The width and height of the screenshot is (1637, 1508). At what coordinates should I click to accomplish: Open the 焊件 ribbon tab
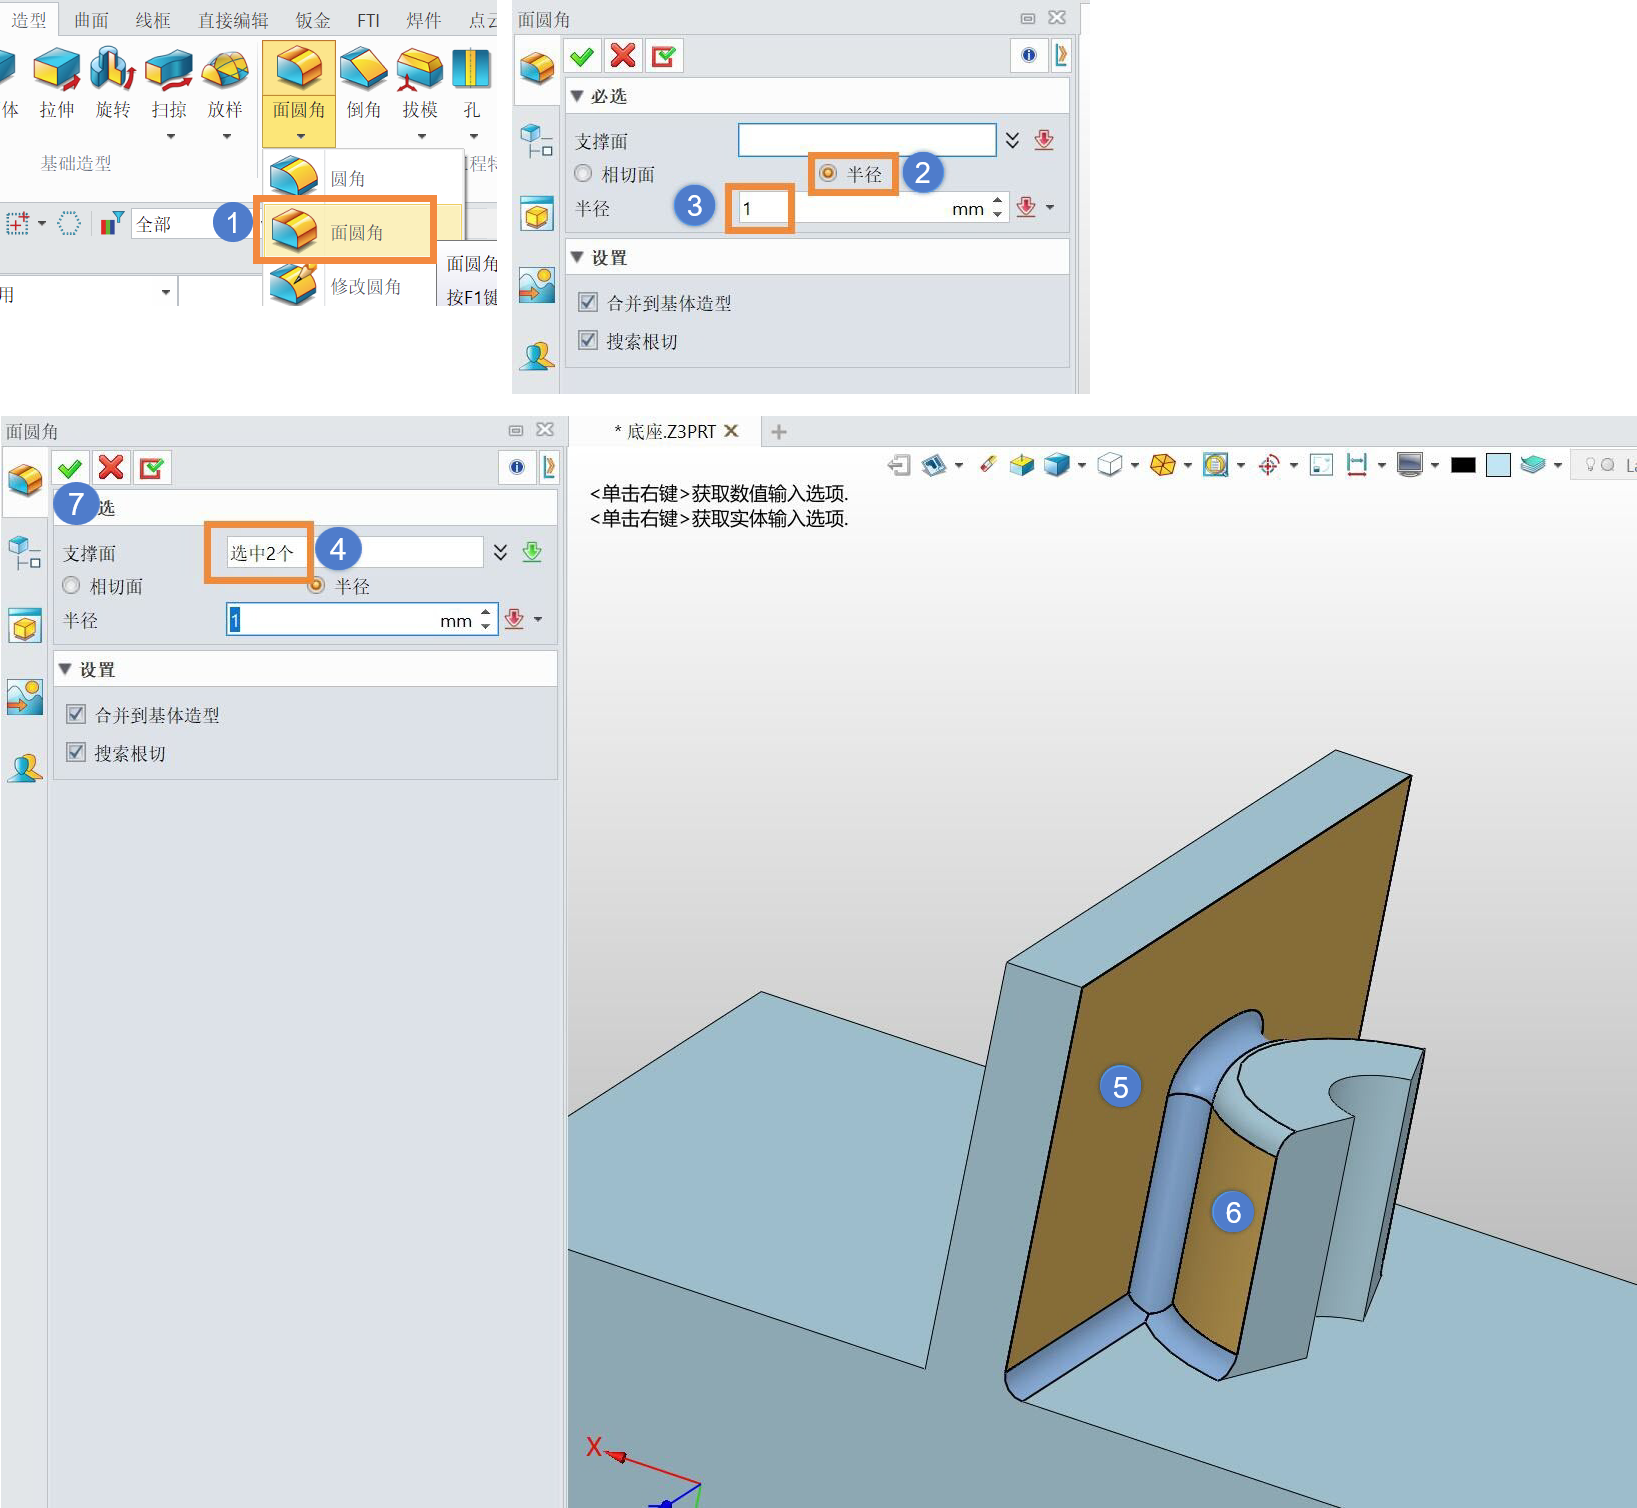(x=424, y=20)
